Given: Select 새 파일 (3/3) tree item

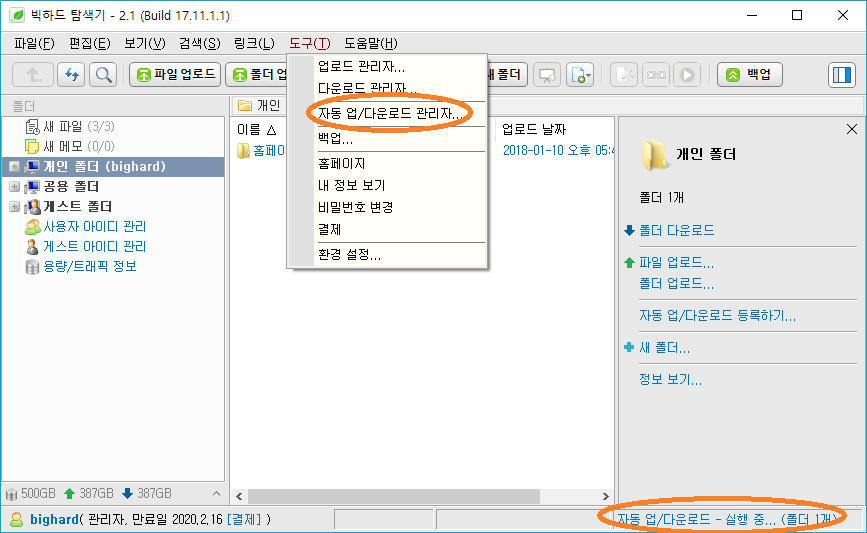Looking at the screenshot, I should [x=70, y=127].
